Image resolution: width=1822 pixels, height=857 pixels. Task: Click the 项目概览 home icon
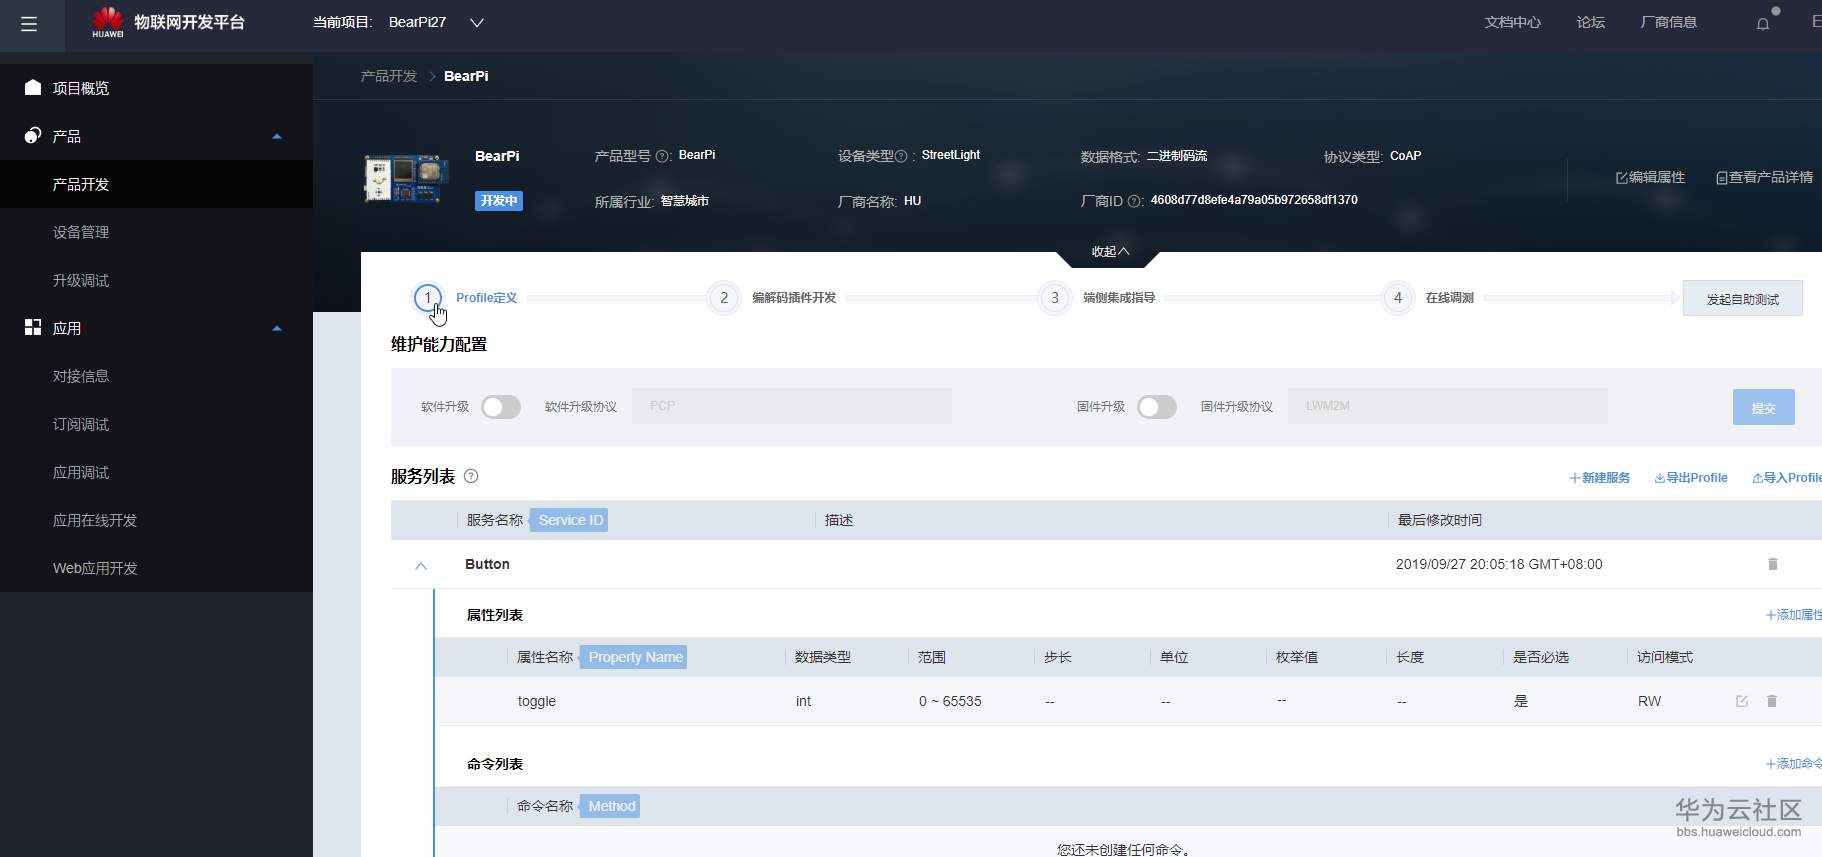click(33, 88)
